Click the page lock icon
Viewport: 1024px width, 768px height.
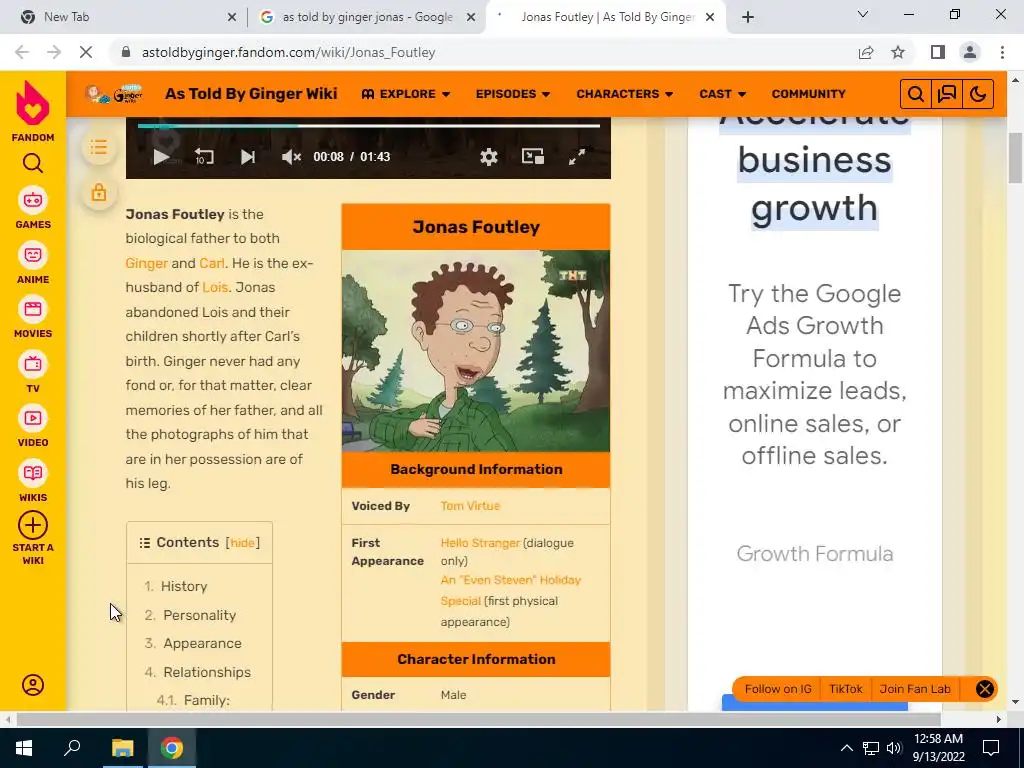(x=99, y=193)
